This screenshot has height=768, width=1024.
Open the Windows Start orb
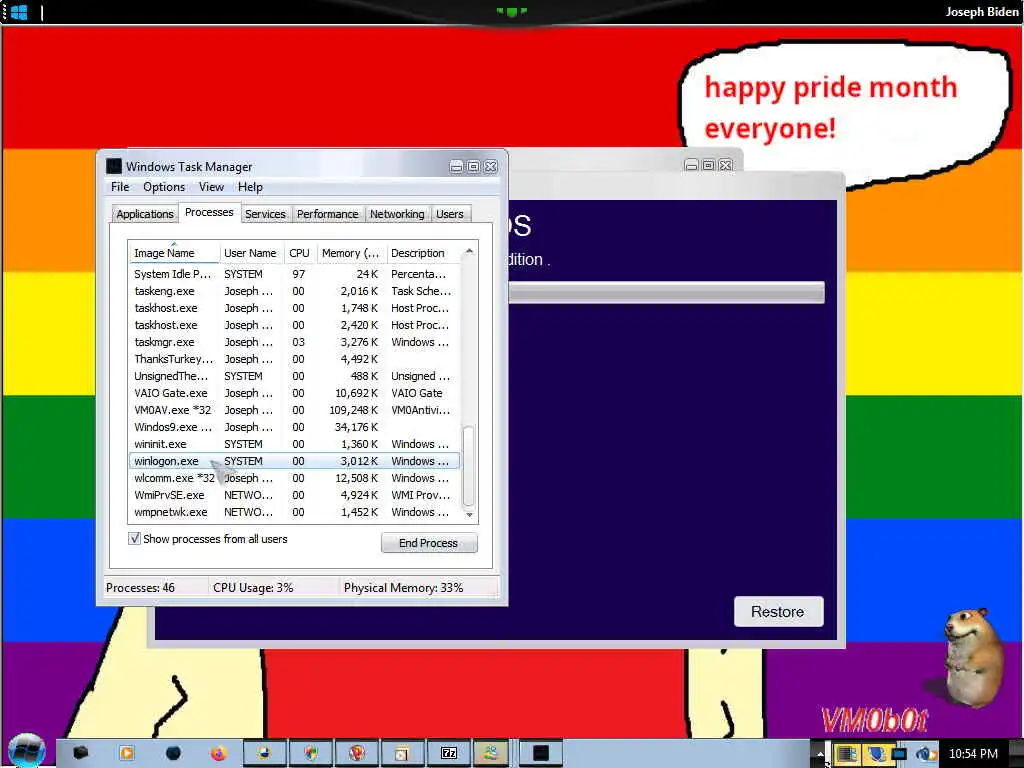tap(27, 751)
